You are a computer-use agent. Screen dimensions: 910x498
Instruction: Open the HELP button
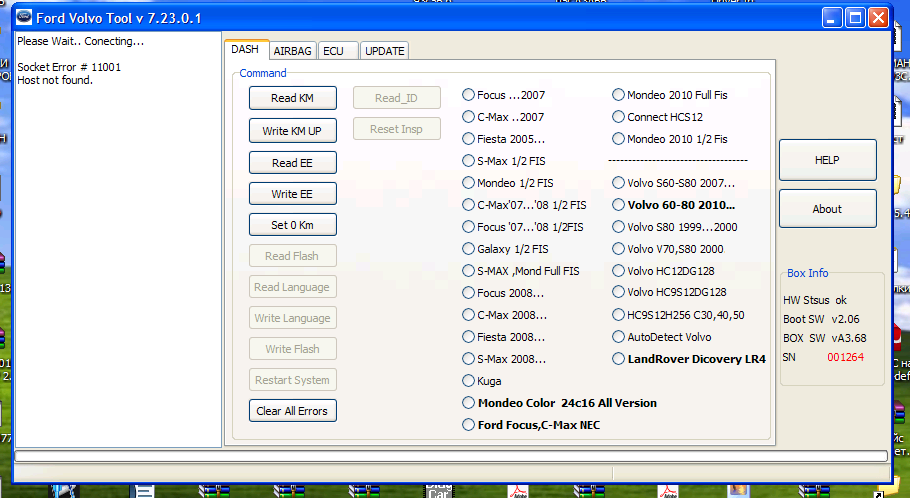[x=828, y=160]
